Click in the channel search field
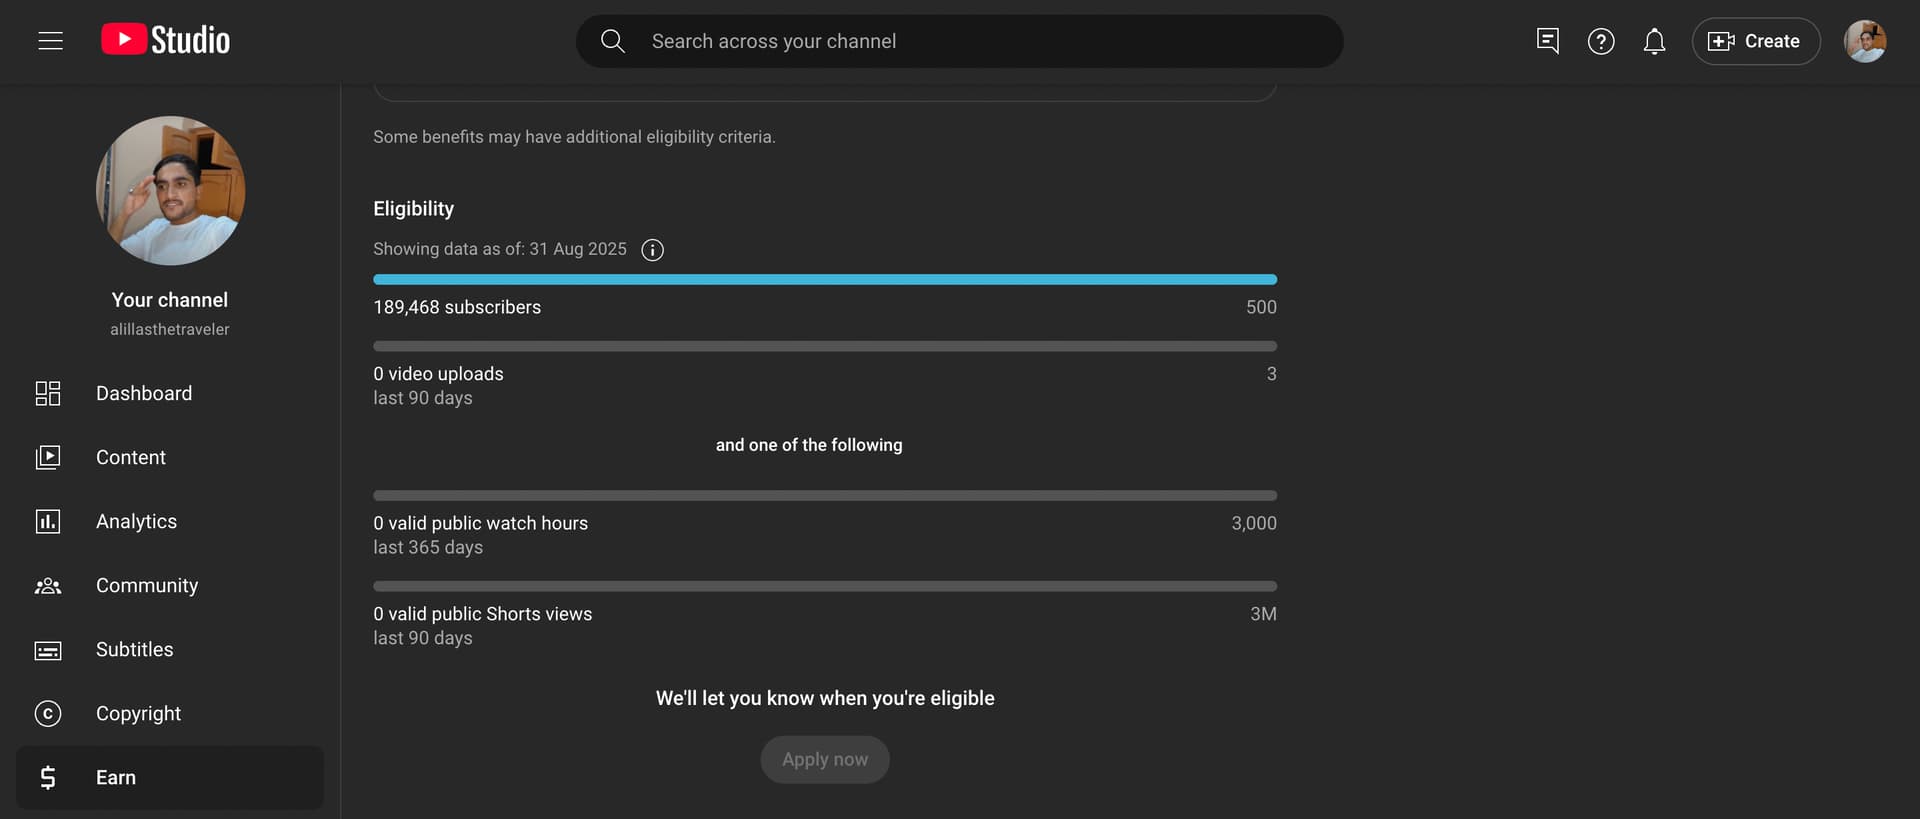 tap(960, 41)
